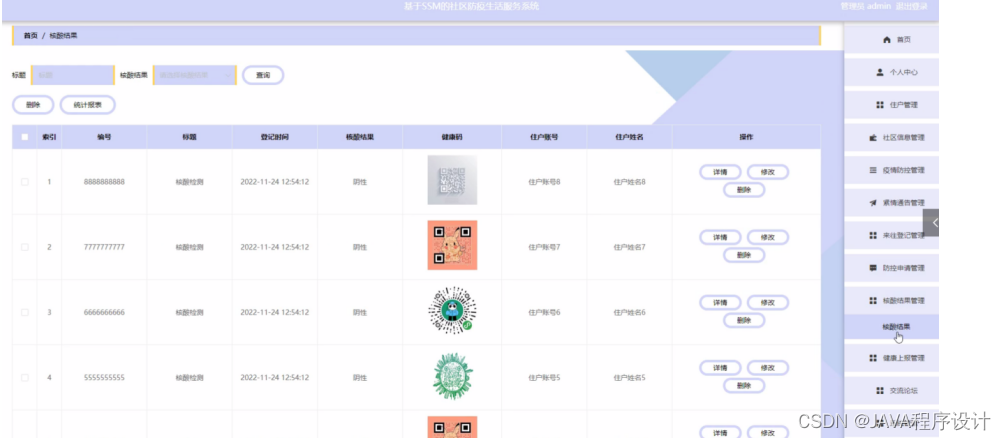Open row 1 gray health code image
This screenshot has width=1006, height=440.
click(452, 180)
